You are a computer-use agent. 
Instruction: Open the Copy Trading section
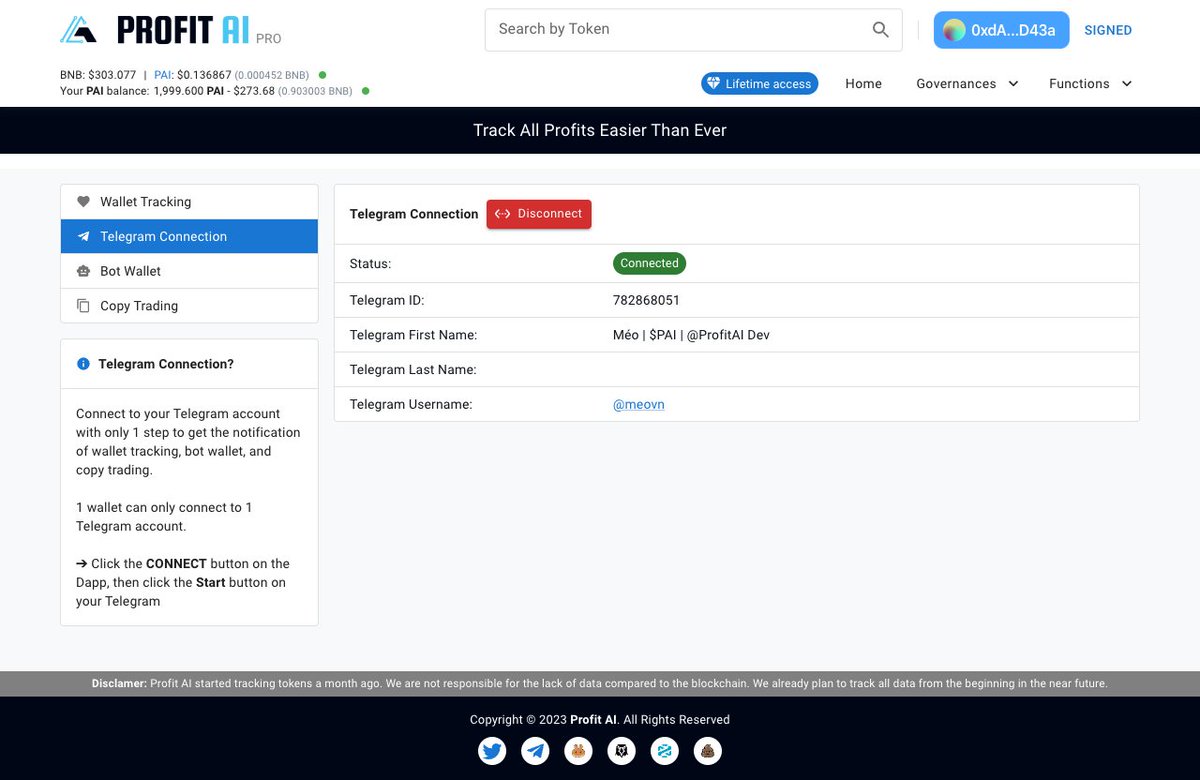pos(189,306)
